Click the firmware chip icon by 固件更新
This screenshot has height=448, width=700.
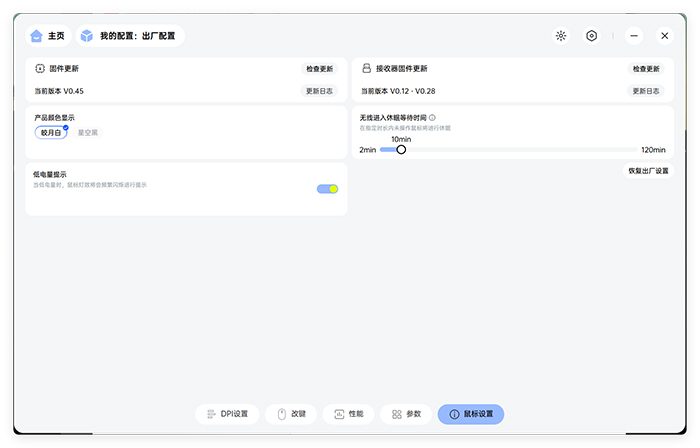(x=40, y=69)
